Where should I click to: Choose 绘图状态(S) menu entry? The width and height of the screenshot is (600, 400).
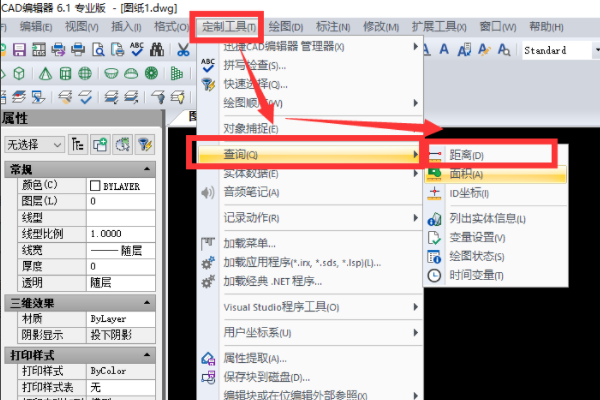tap(496, 256)
